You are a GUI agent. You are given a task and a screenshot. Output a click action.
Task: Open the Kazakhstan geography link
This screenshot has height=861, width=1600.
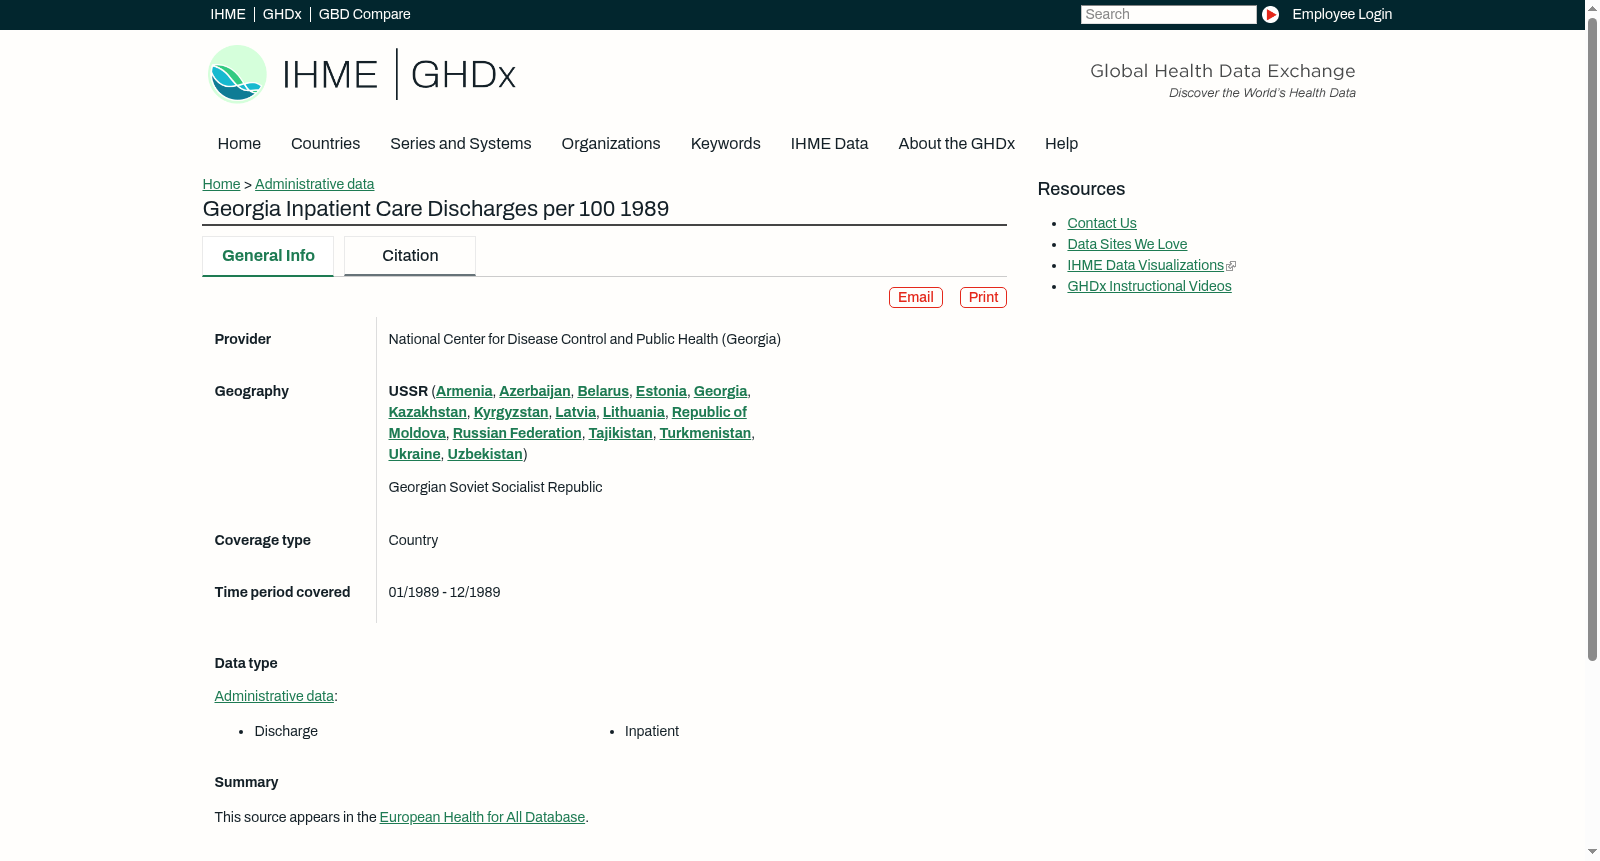point(428,413)
